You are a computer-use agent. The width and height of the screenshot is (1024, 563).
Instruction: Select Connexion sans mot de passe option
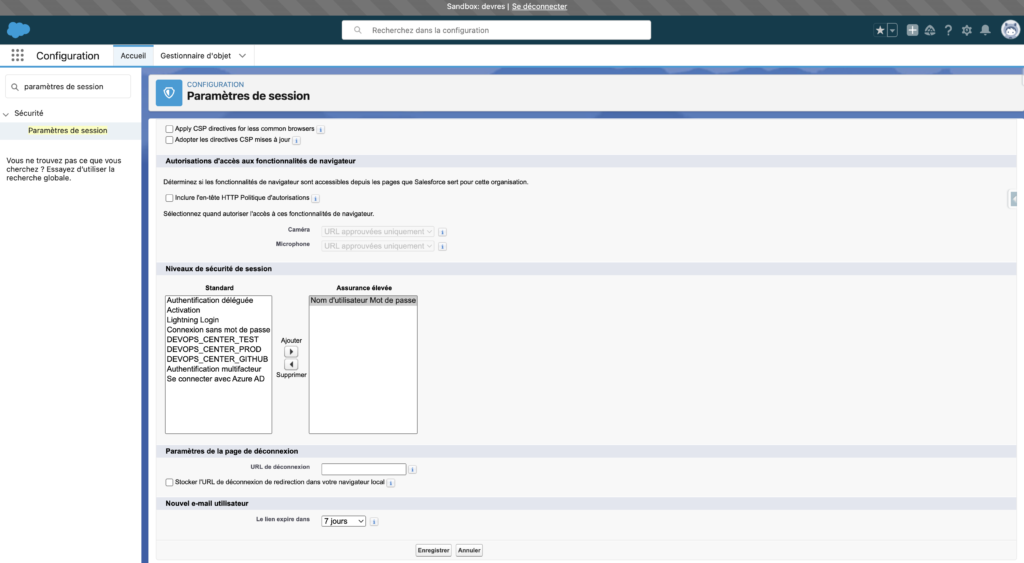(218, 330)
